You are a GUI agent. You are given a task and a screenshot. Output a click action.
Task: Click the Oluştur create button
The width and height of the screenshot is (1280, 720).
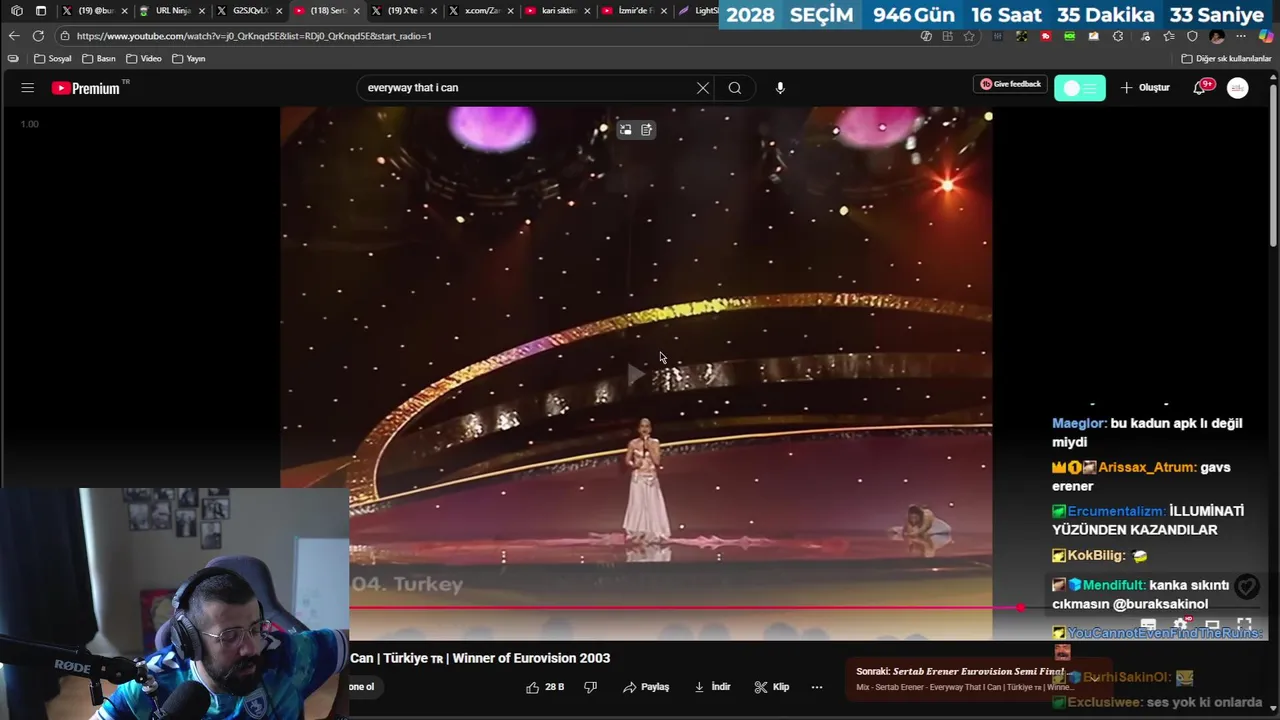[1145, 88]
